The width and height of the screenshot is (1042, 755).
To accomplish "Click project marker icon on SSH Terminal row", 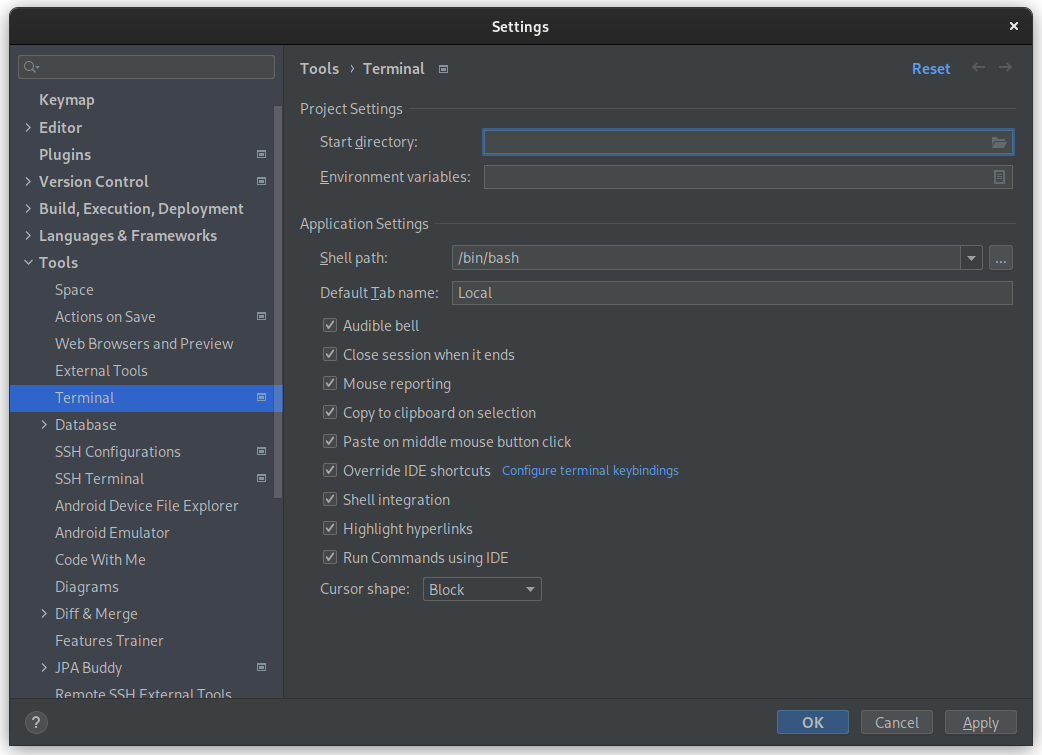I will pos(261,479).
